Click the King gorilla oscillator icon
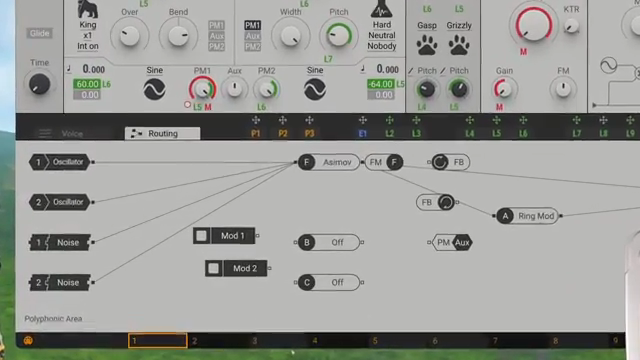The height and width of the screenshot is (360, 640). 88,9
